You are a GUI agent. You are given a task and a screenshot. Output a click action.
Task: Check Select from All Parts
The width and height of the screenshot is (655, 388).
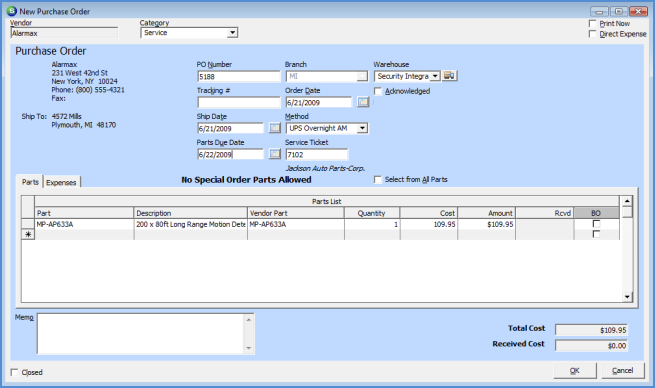tap(378, 180)
